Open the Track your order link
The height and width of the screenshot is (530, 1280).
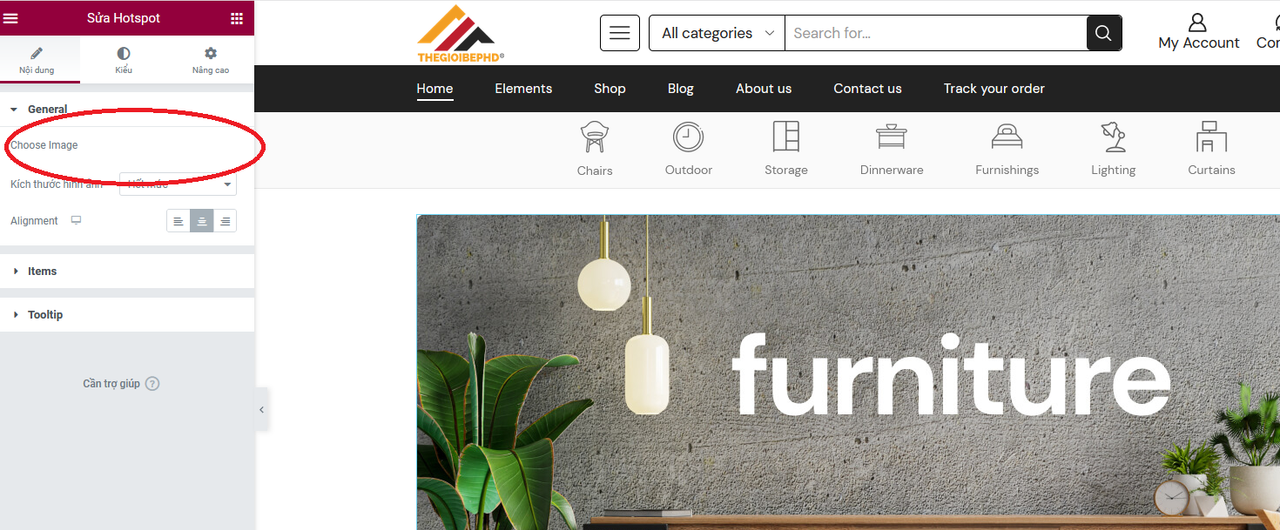(994, 89)
